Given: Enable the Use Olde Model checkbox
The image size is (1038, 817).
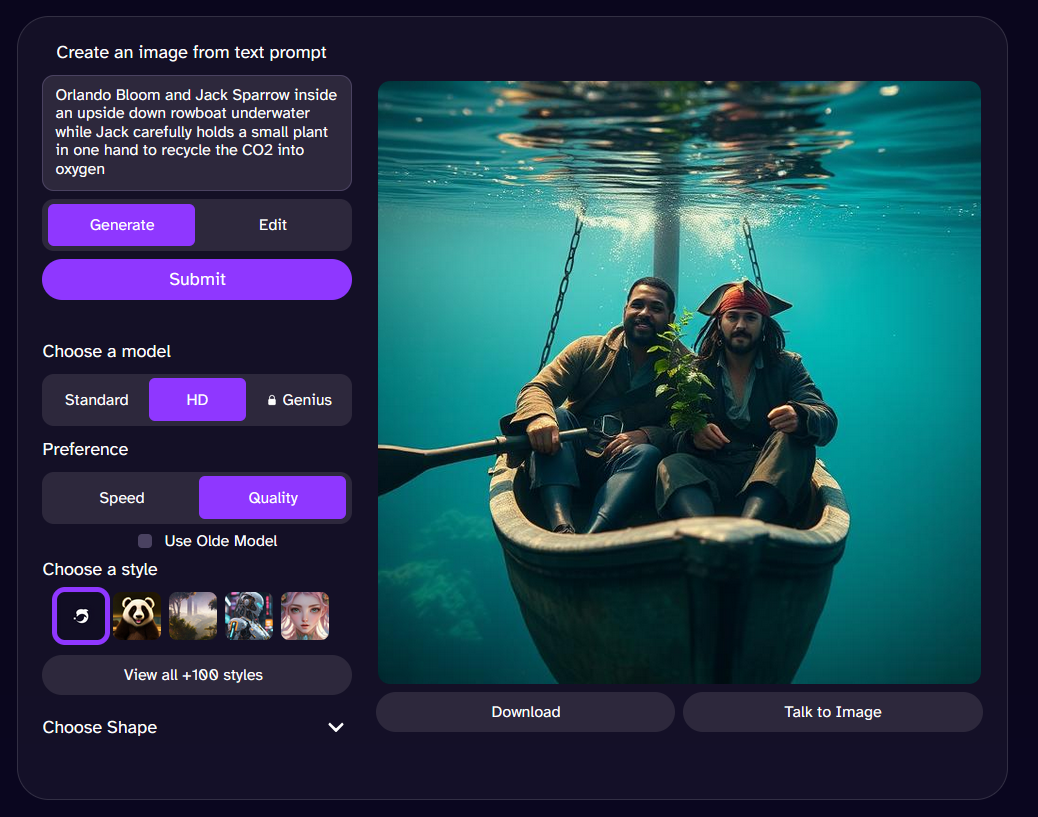Looking at the screenshot, I should [145, 541].
